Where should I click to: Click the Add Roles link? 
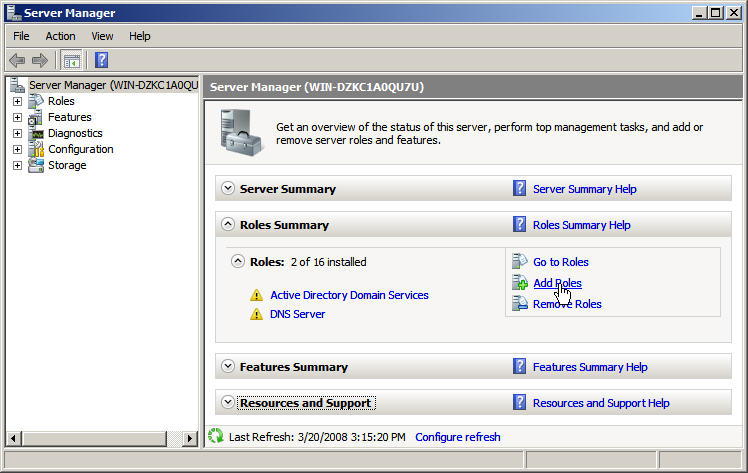click(557, 283)
